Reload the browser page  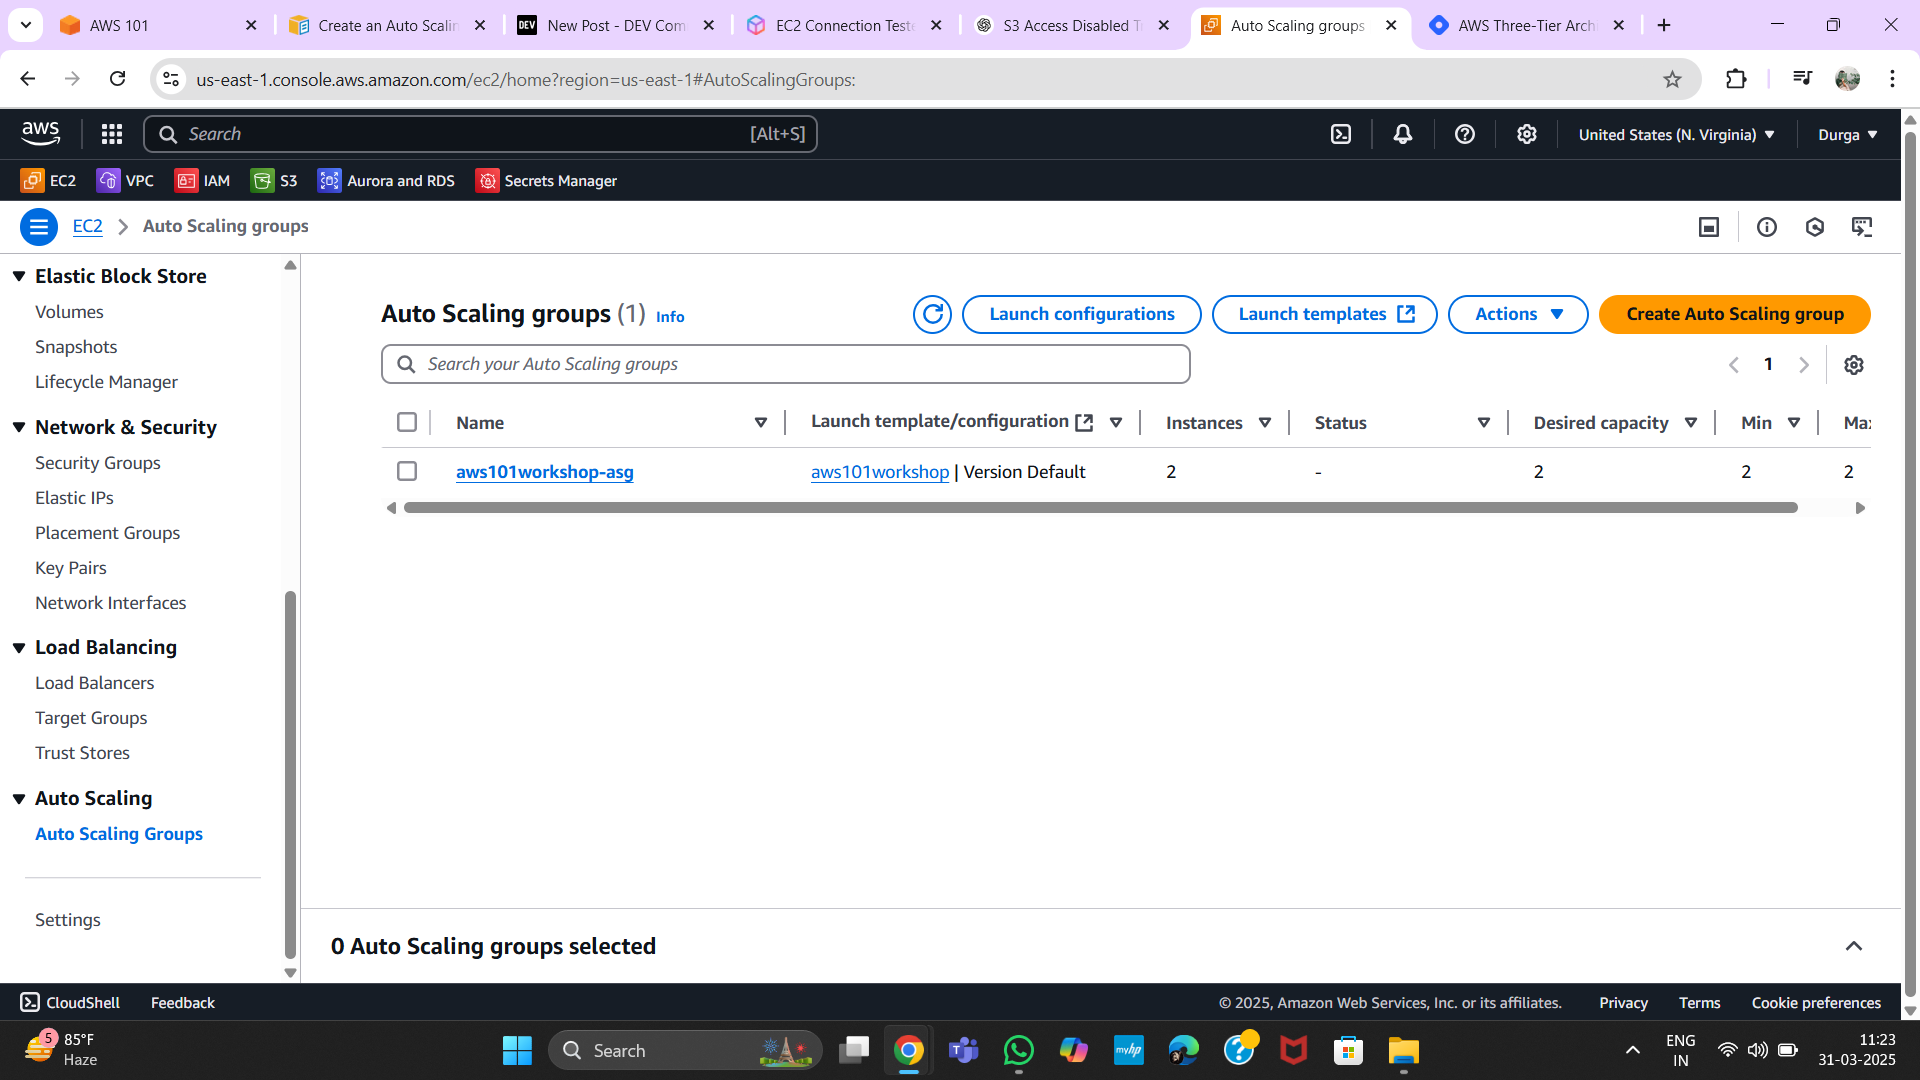[117, 79]
